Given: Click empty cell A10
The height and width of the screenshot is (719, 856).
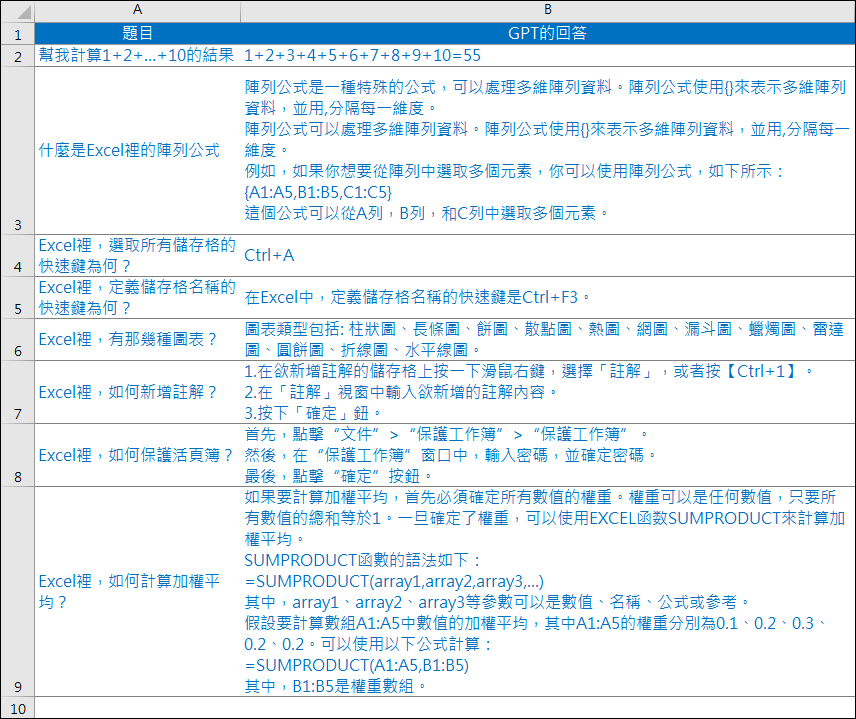Looking at the screenshot, I should (x=138, y=708).
